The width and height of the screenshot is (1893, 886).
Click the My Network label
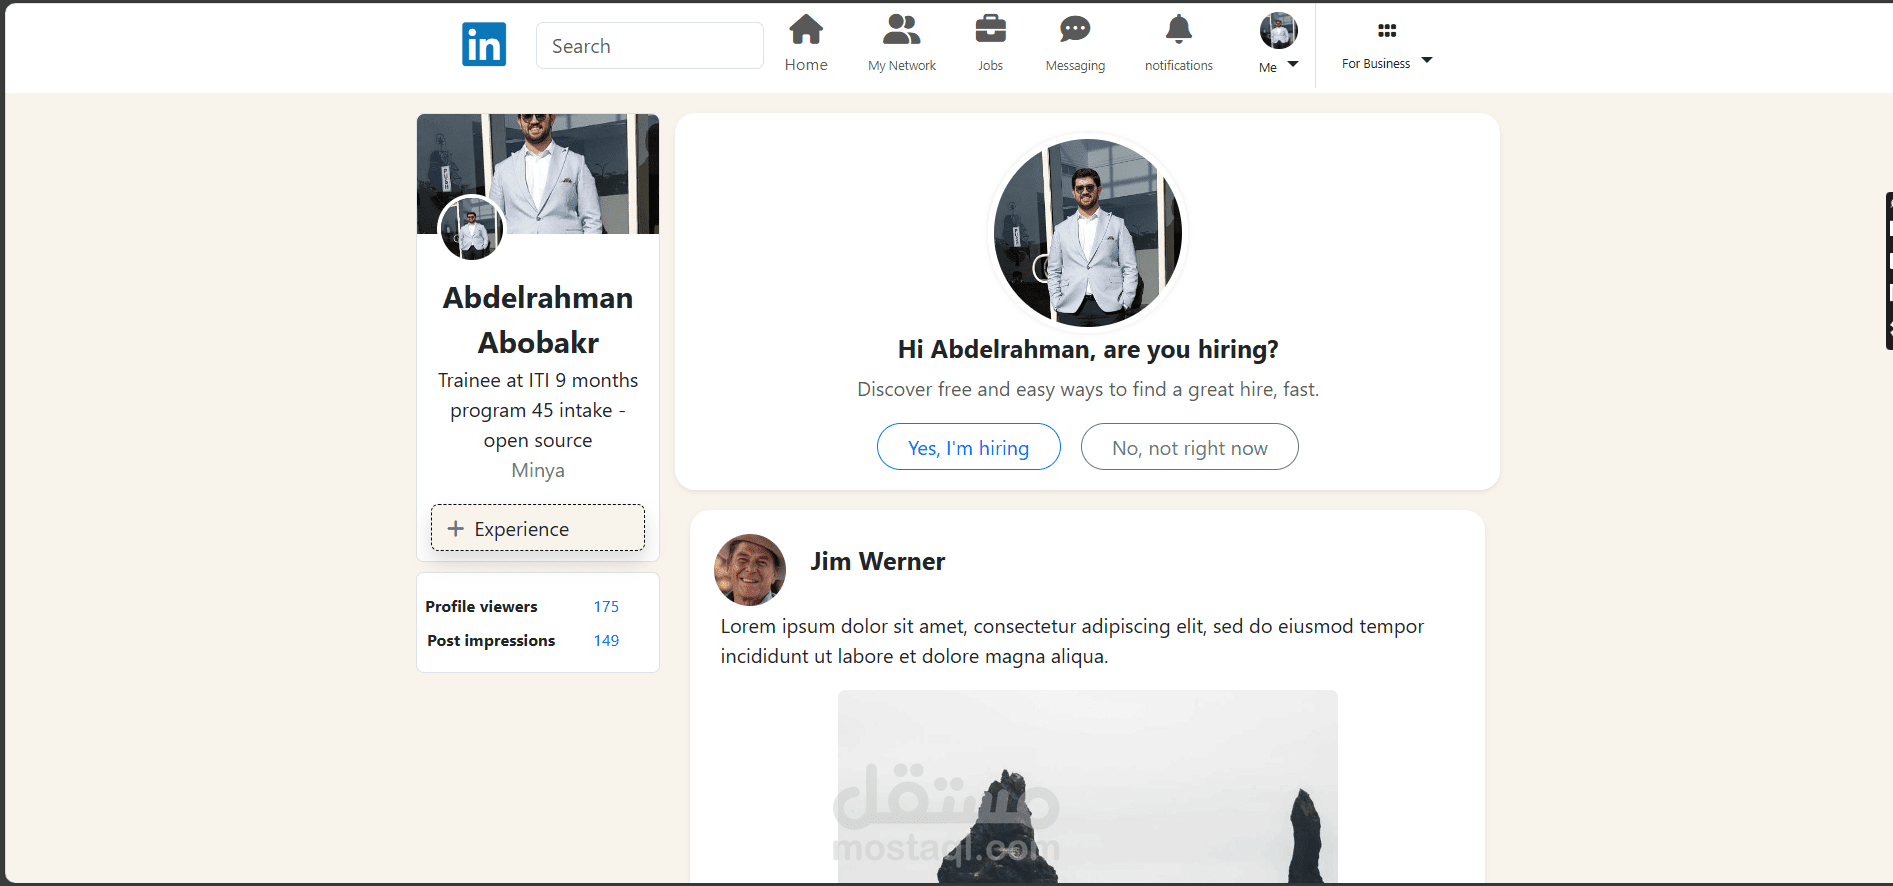pos(902,66)
